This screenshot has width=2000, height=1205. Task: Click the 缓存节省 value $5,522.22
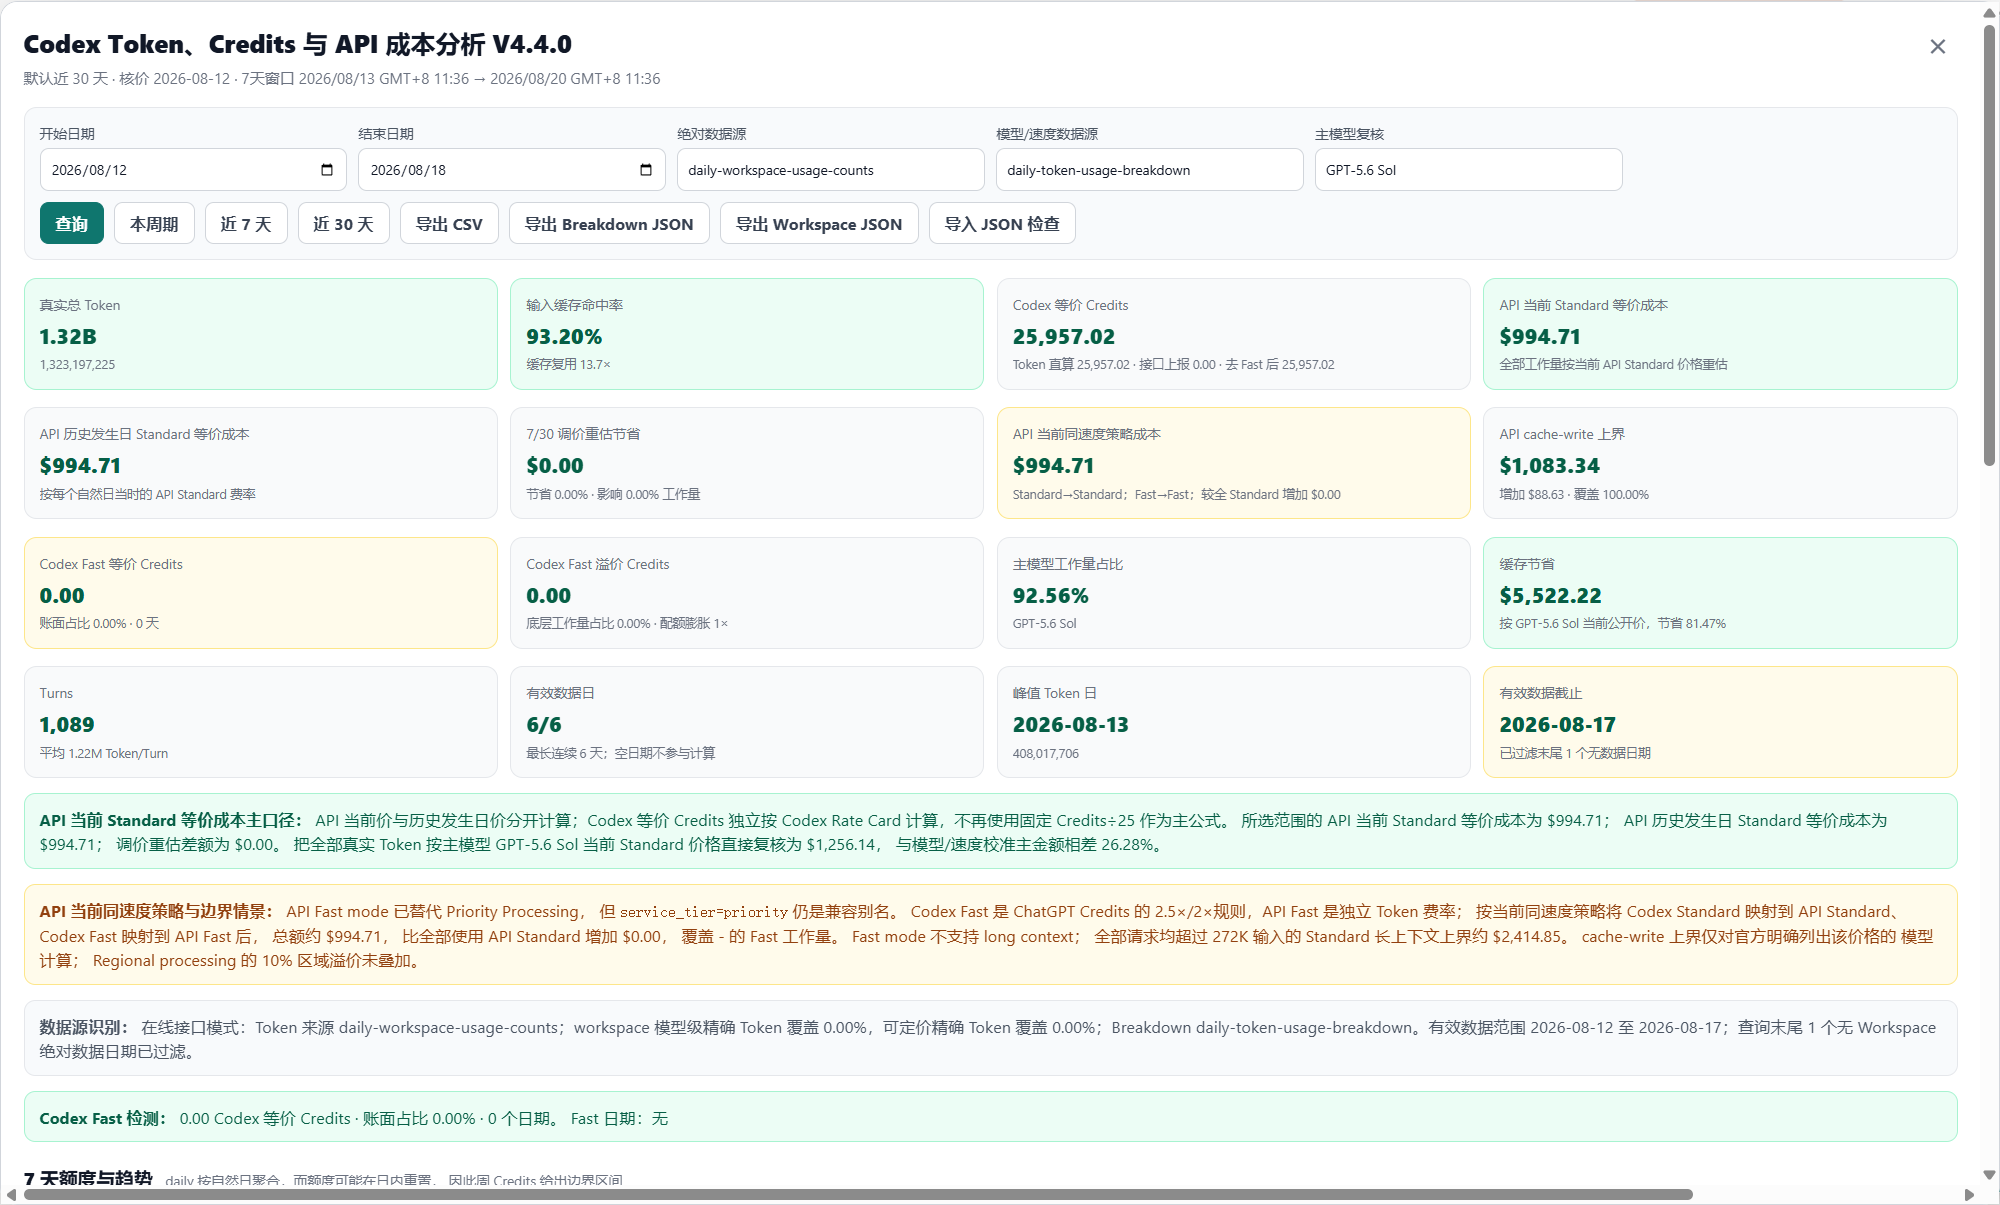pyautogui.click(x=1550, y=596)
